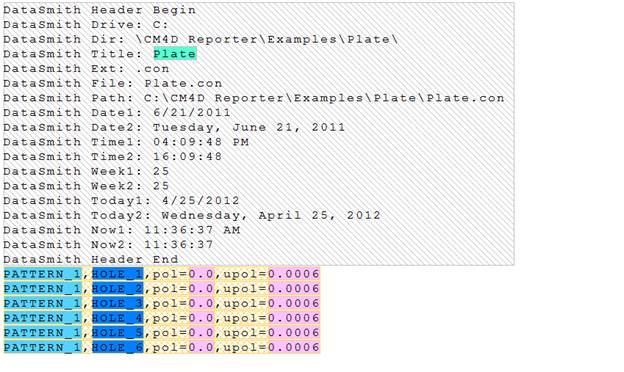Click upol value 0.0006 in HOLE_1 row
The width and height of the screenshot is (624, 372).
pos(294,274)
